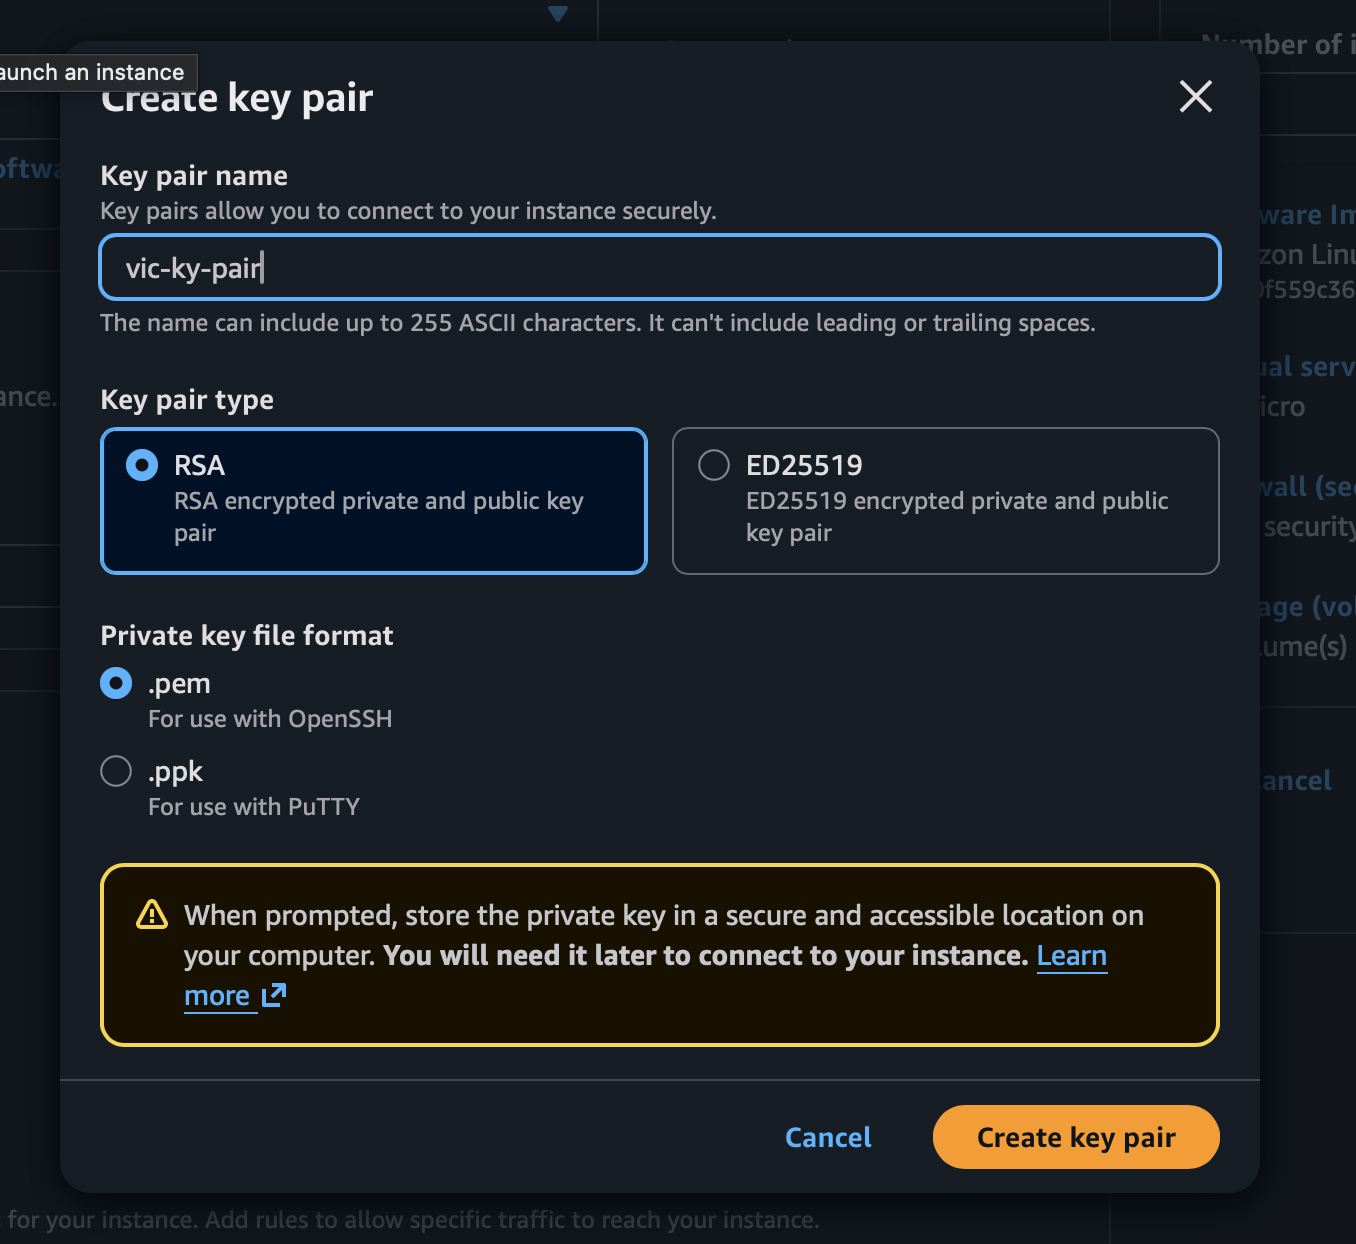The height and width of the screenshot is (1244, 1356).
Task: Click the partially hidden Storage (volumes) heading
Action: 1306,607
